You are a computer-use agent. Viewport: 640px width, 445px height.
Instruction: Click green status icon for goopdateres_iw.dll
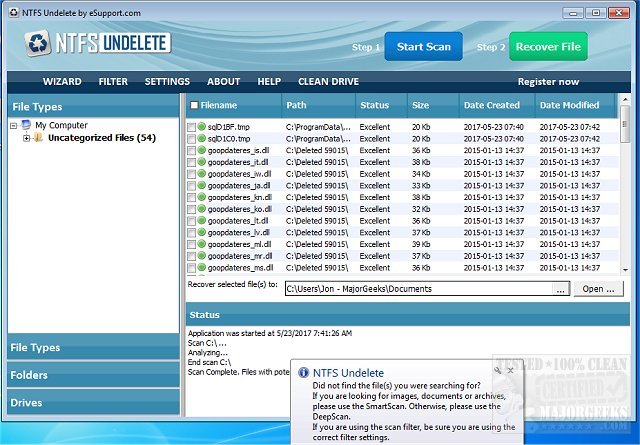[202, 174]
